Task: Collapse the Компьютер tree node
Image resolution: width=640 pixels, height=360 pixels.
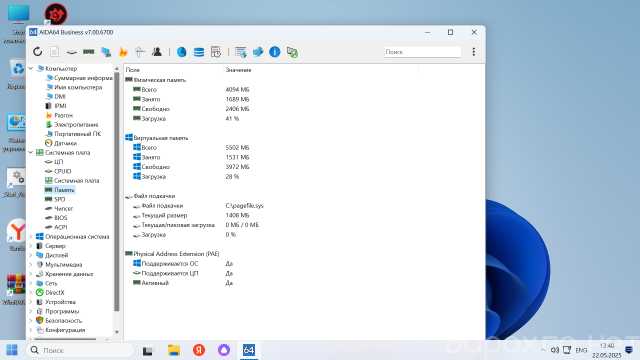Action: (31, 69)
